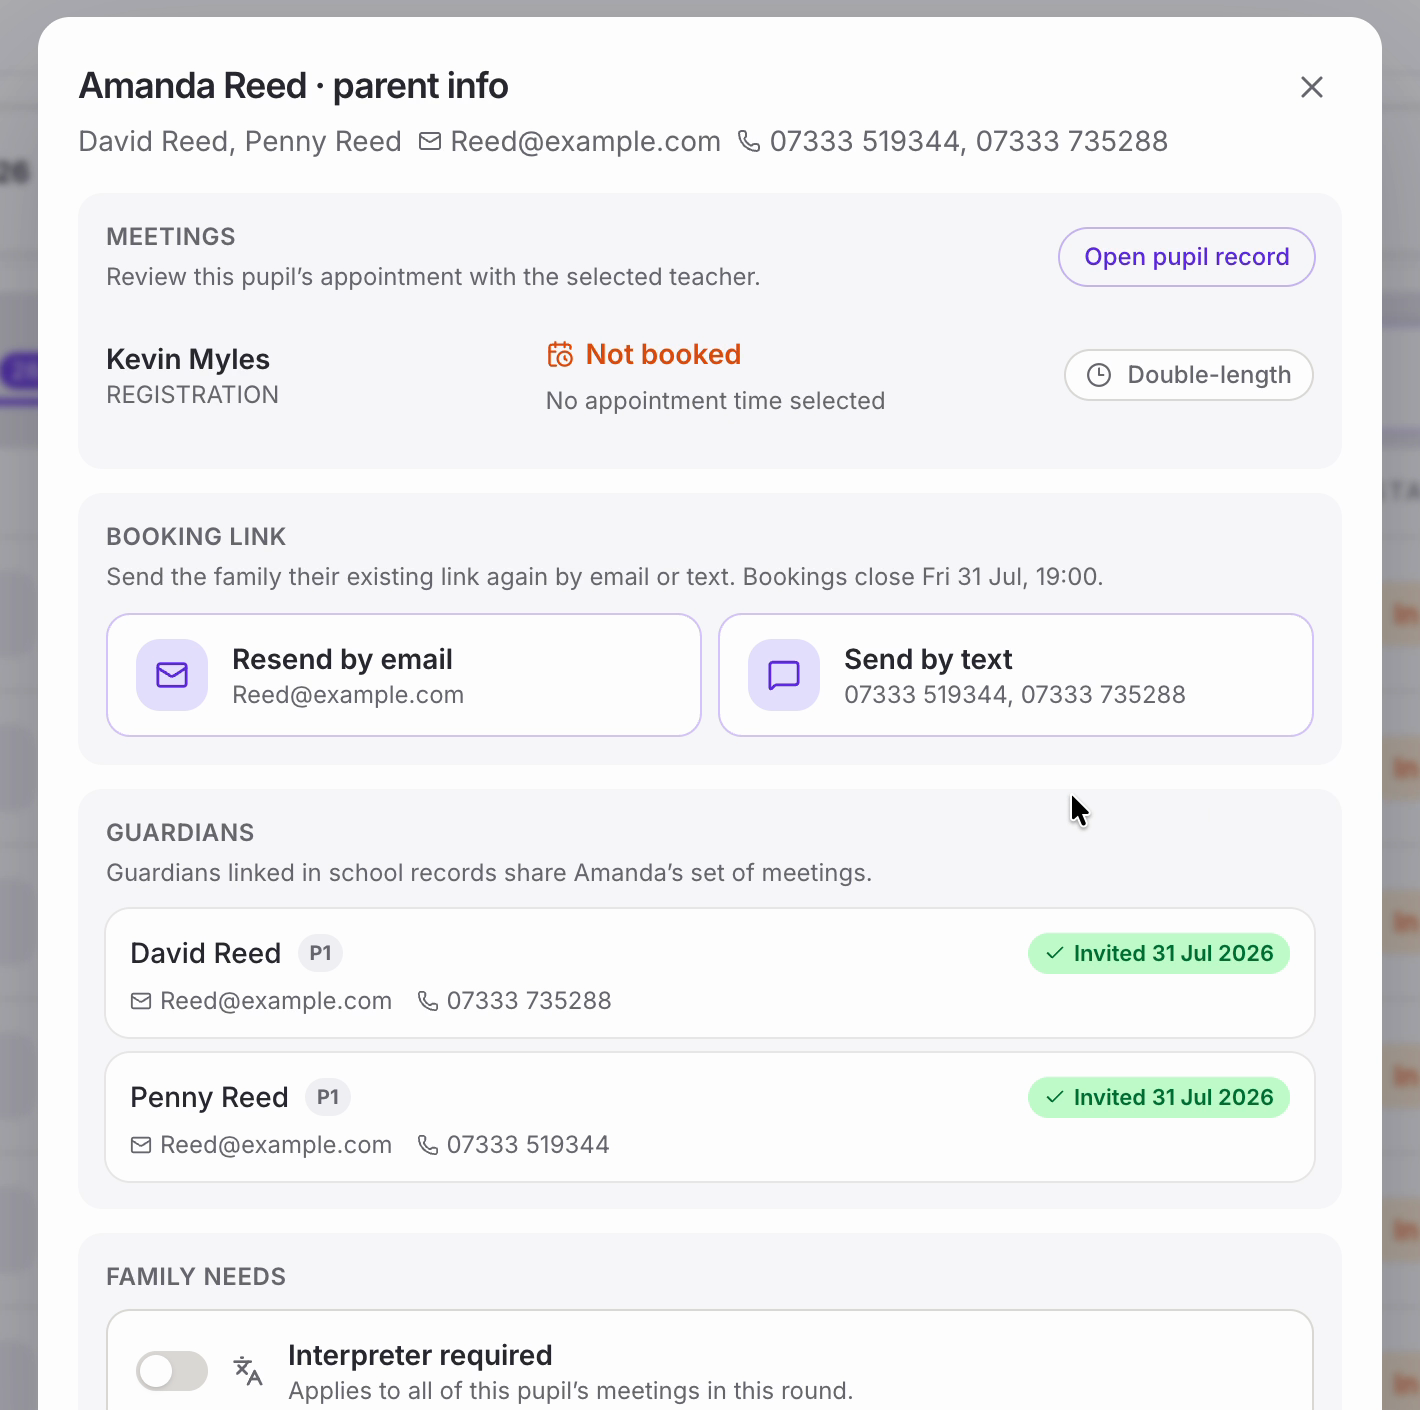Viewport: 1420px width, 1410px height.
Task: Select the David Reed guardian card
Action: (x=710, y=973)
